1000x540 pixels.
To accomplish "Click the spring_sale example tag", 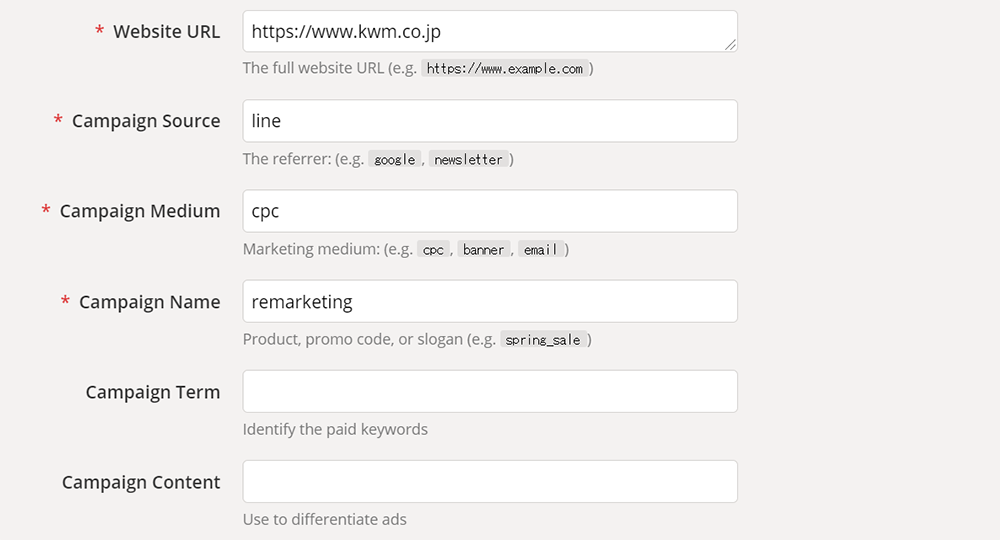I will point(543,340).
